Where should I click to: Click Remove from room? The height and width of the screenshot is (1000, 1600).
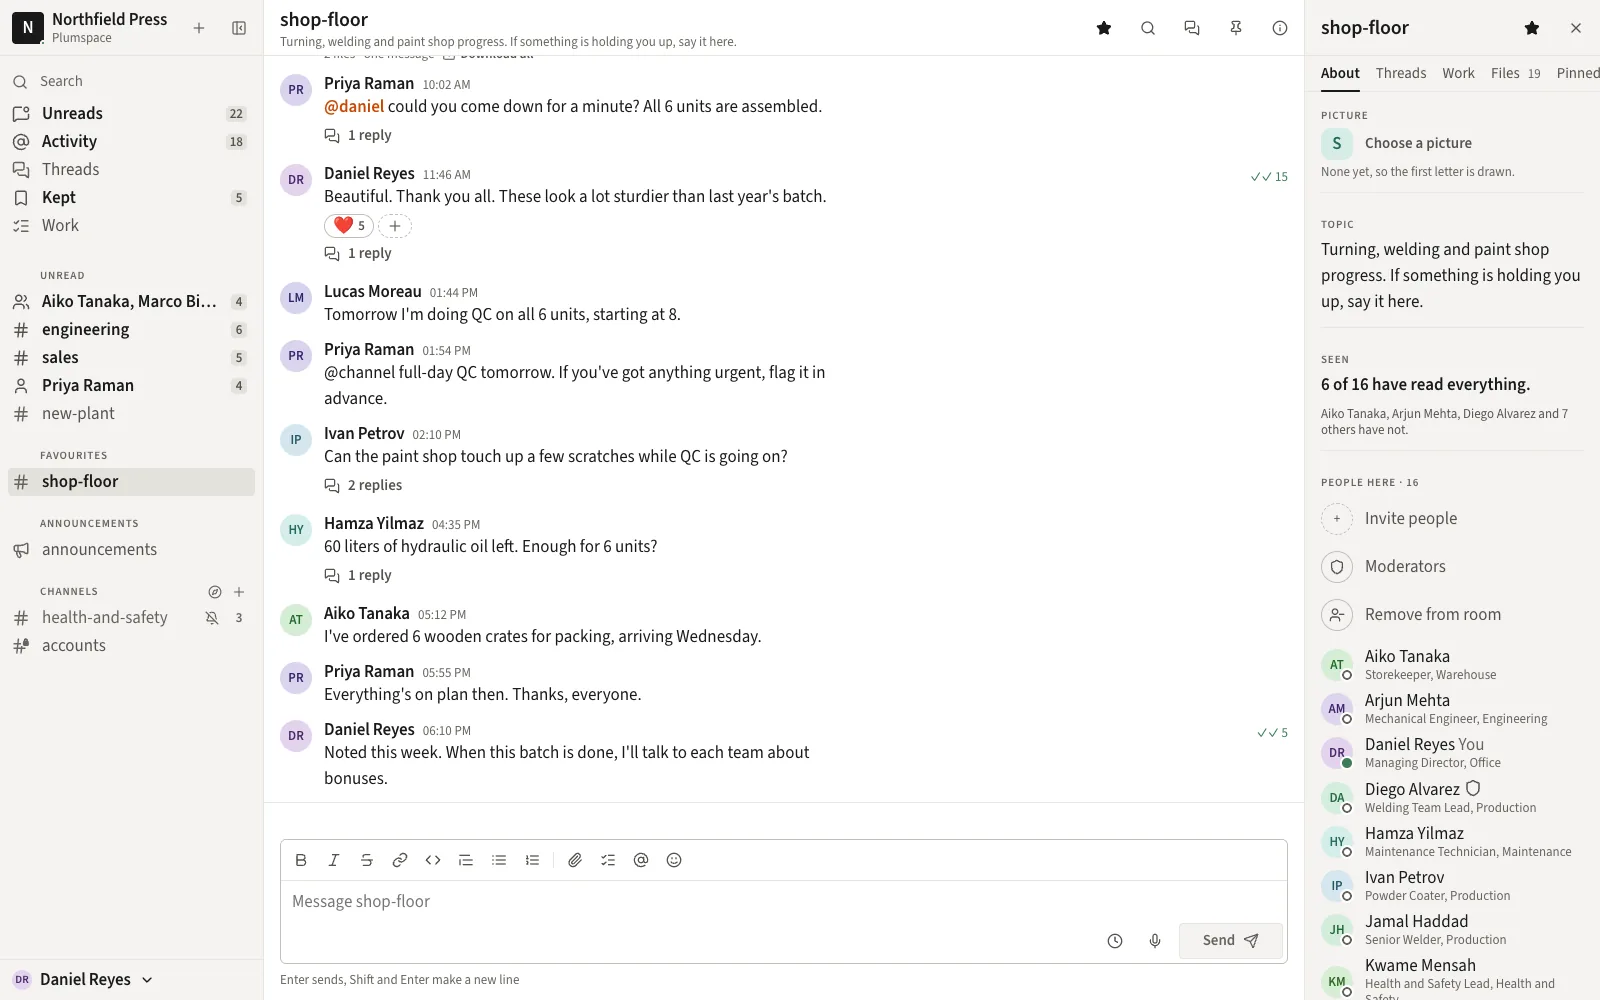click(x=1452, y=614)
